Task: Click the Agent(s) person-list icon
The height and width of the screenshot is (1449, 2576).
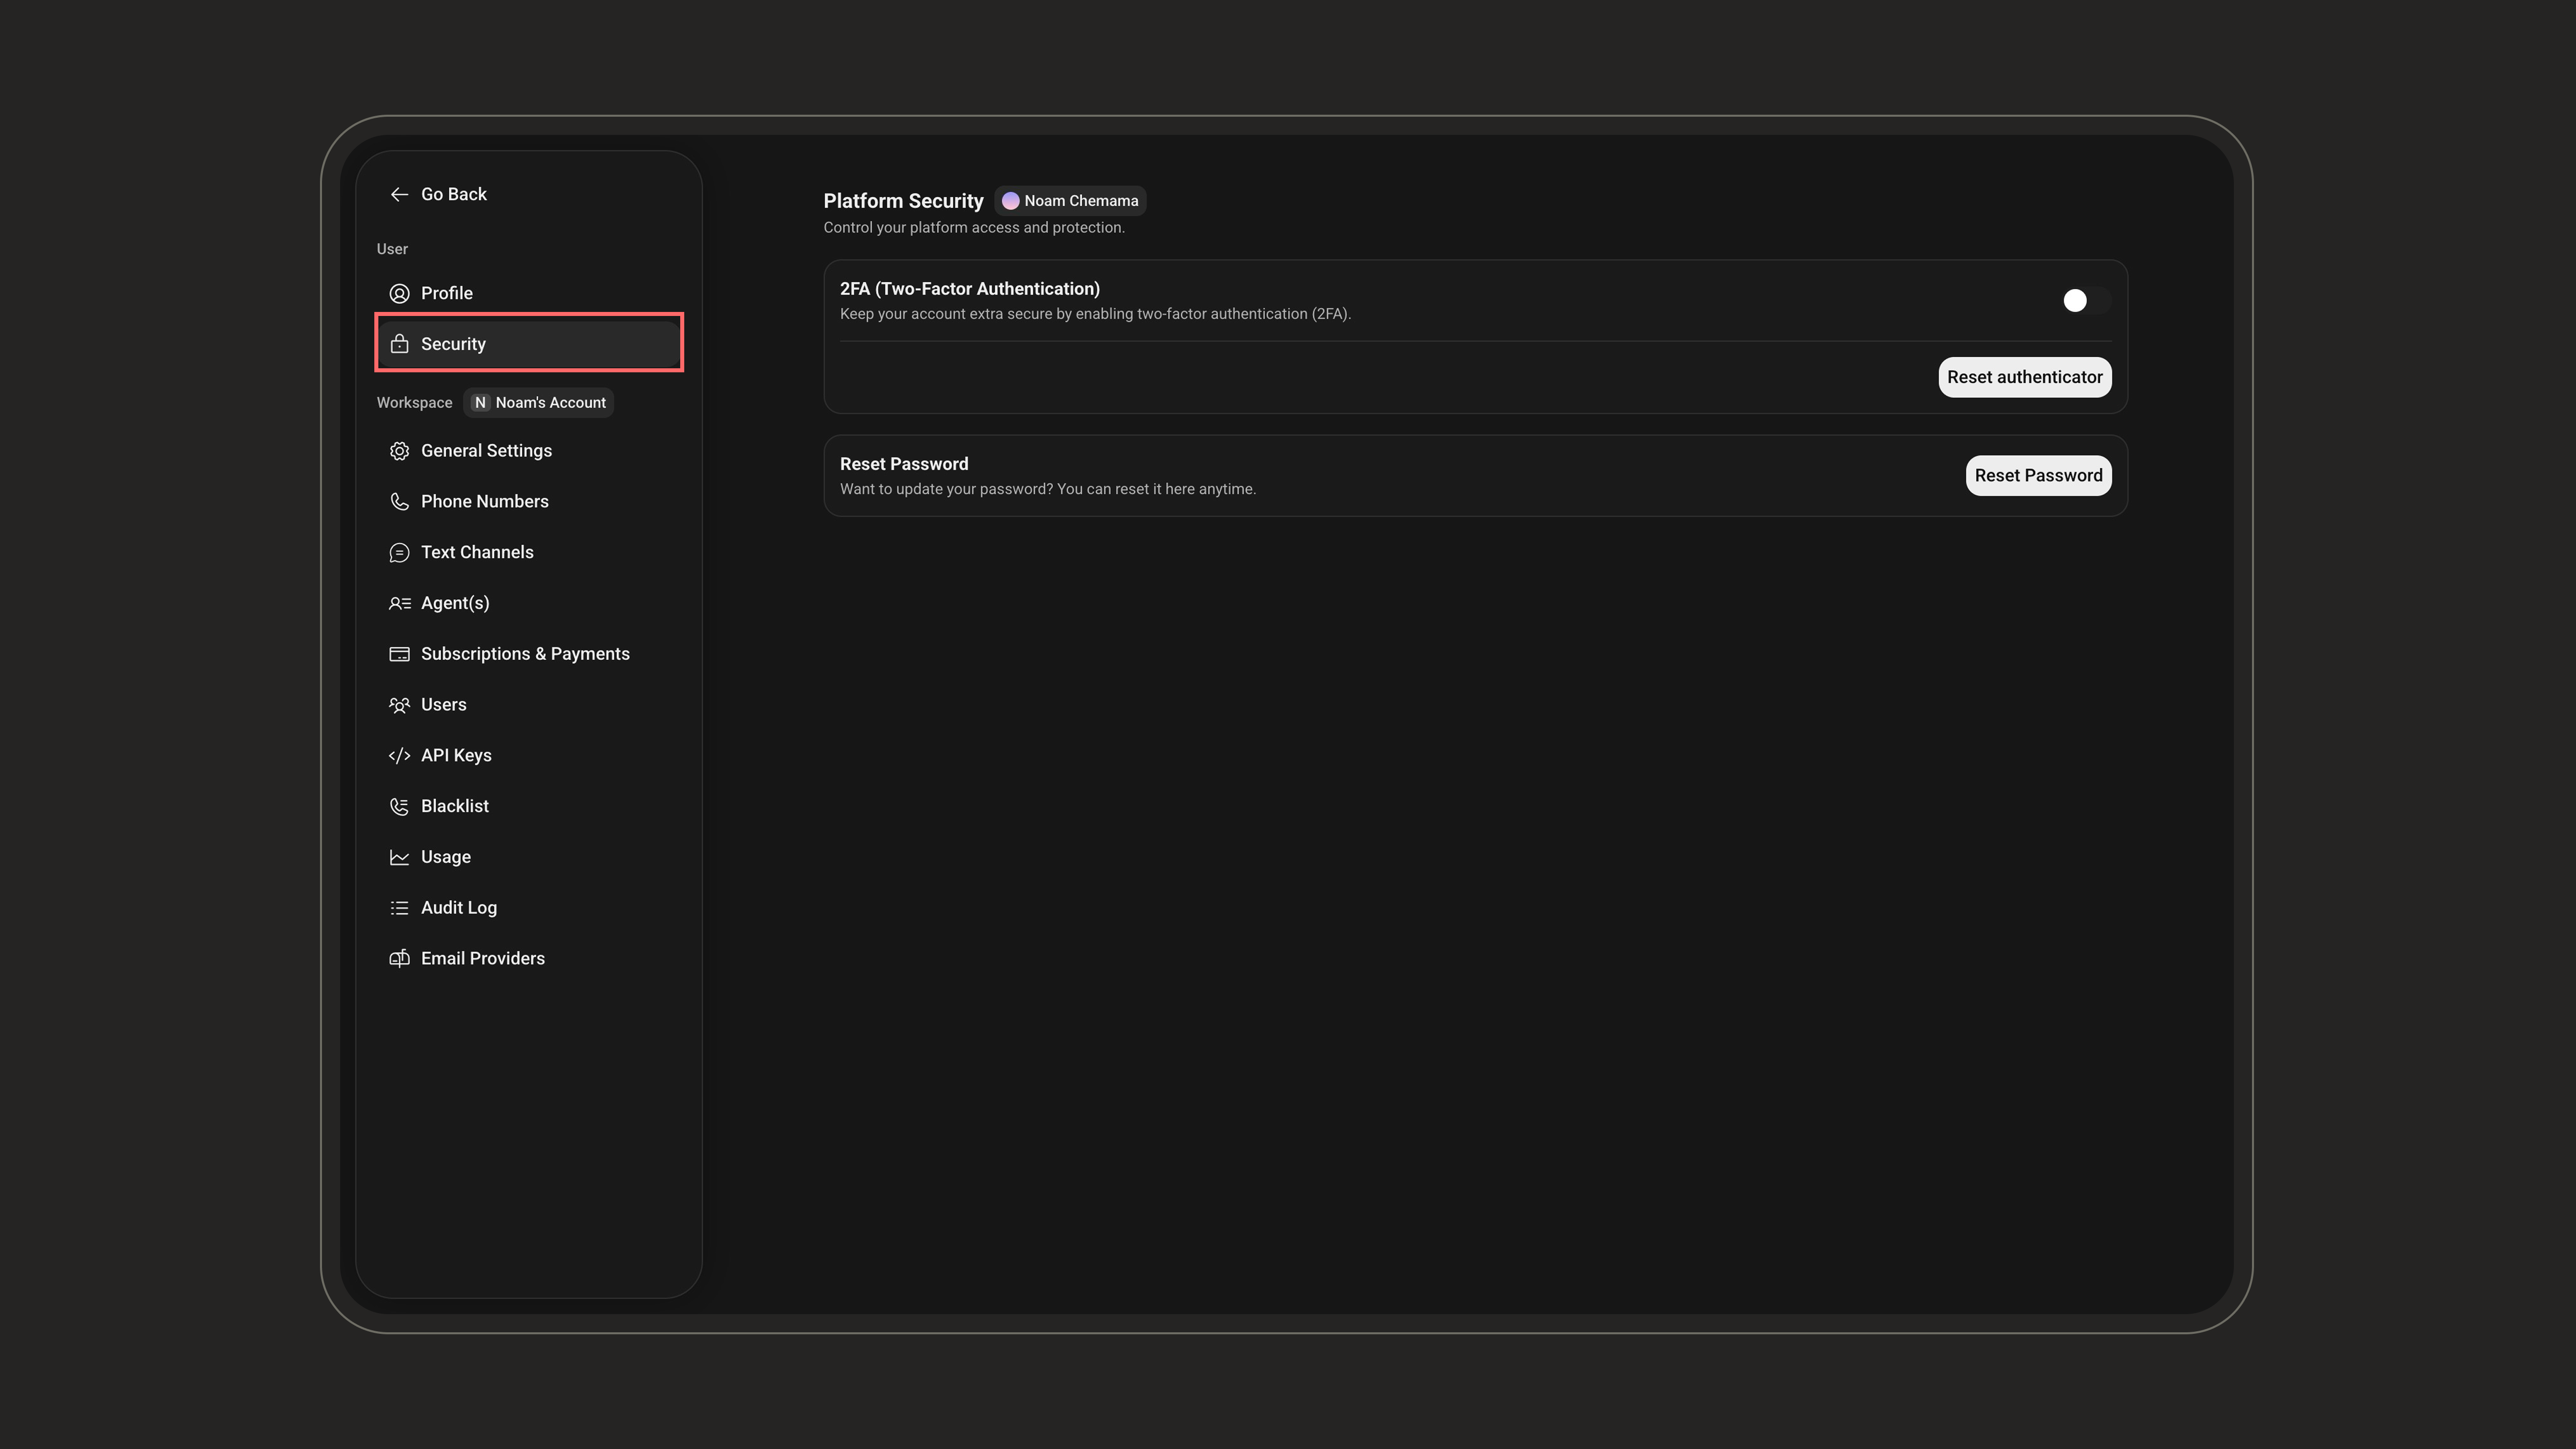Action: click(x=399, y=603)
